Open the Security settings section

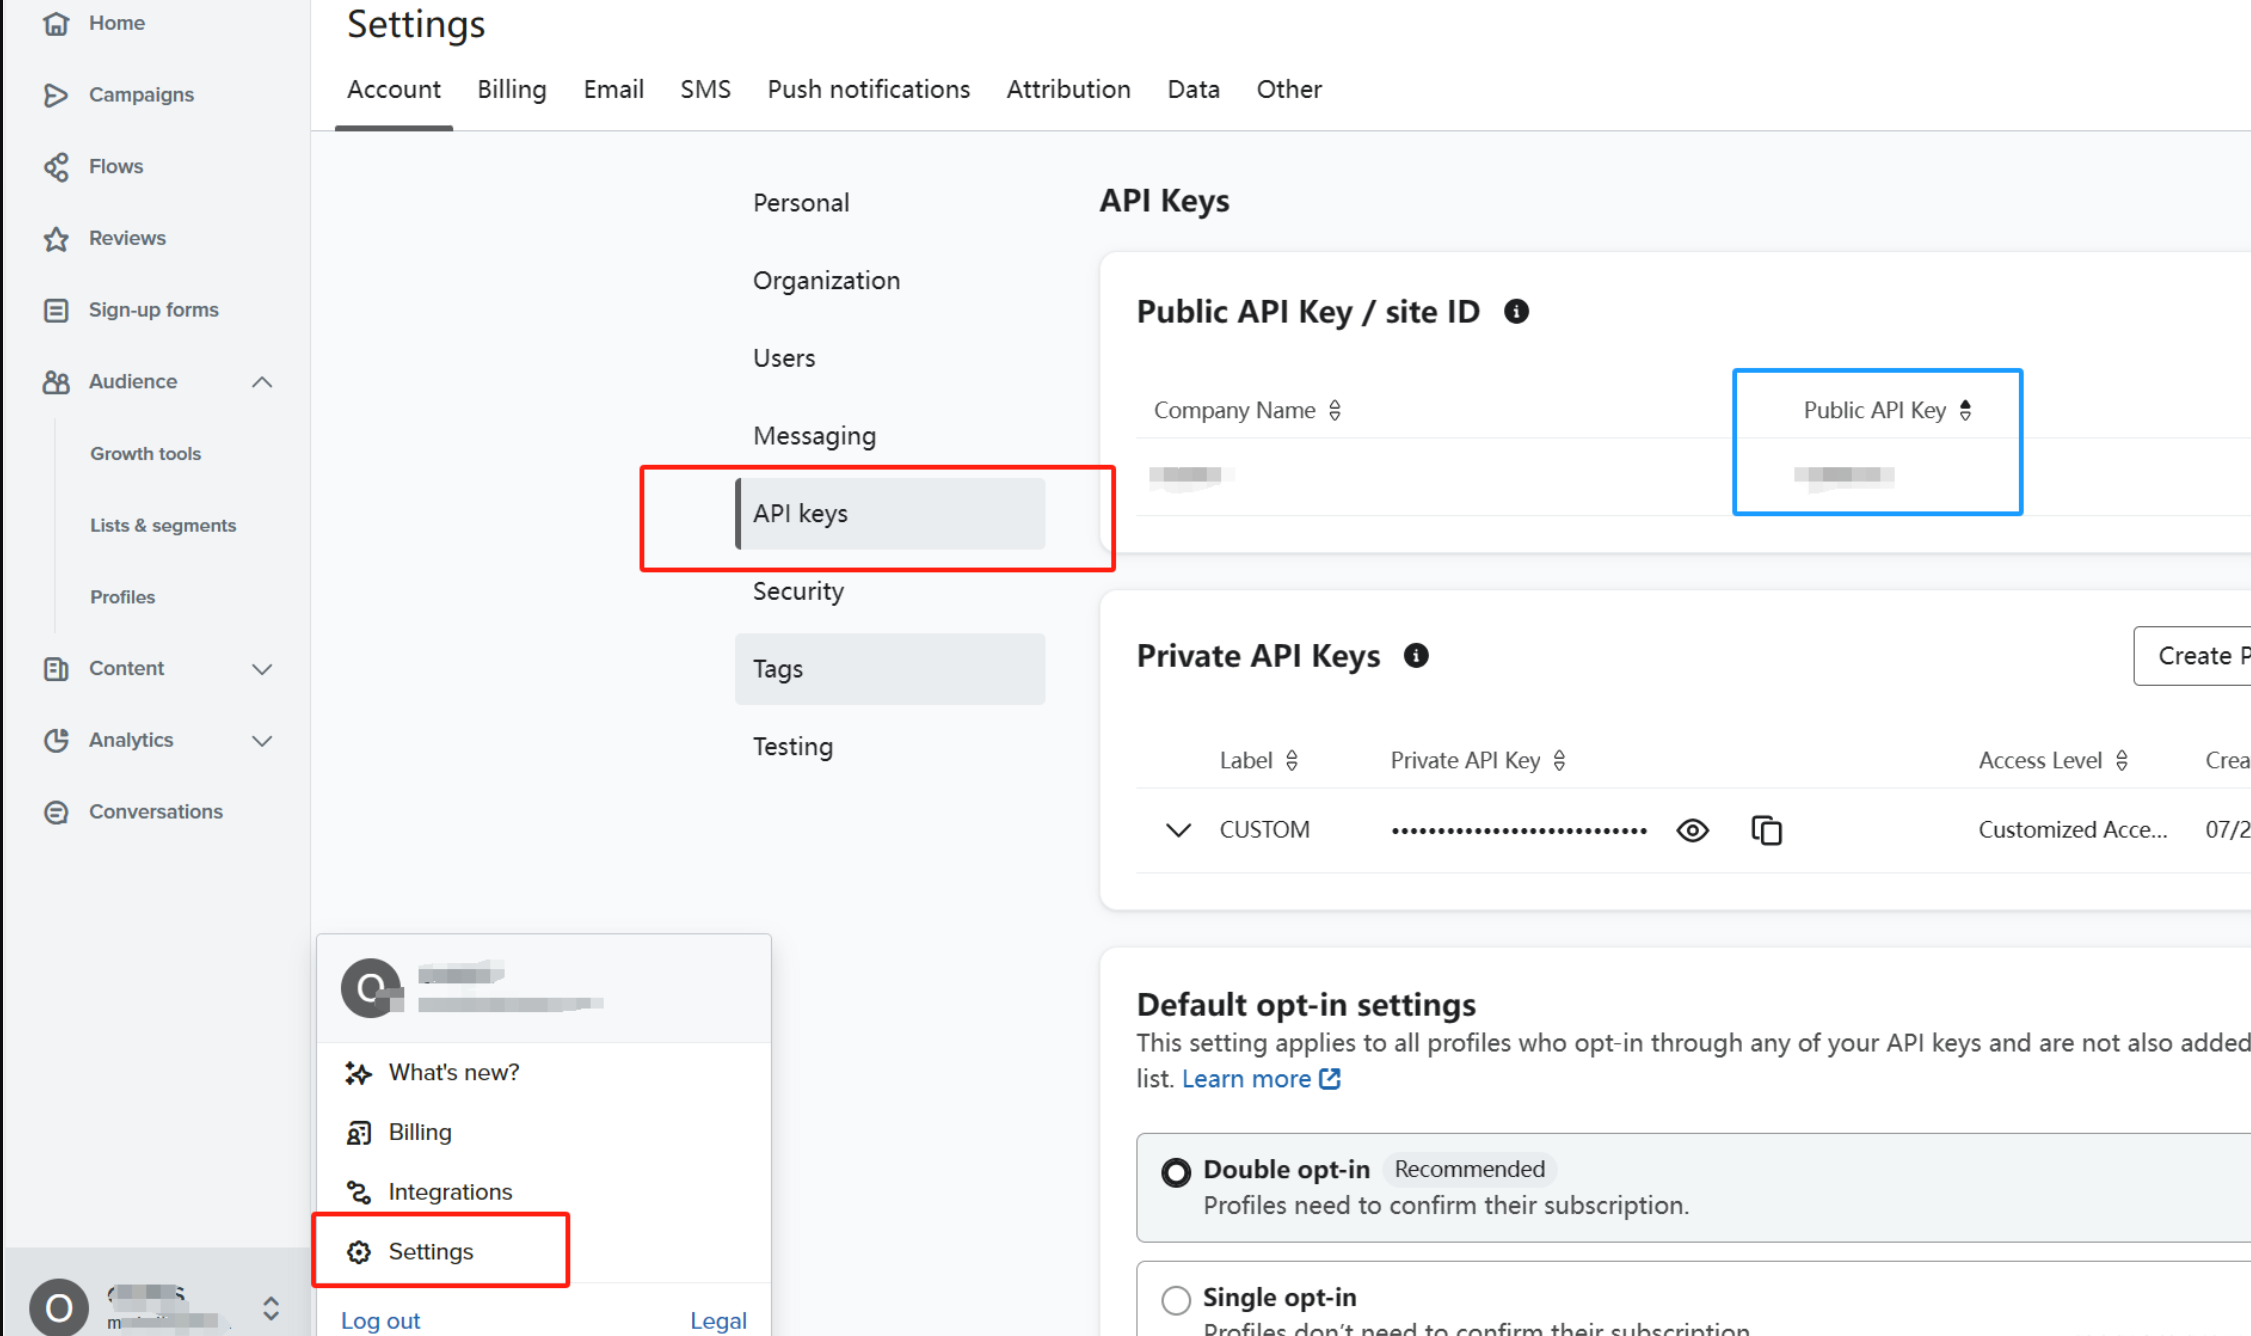pos(798,591)
